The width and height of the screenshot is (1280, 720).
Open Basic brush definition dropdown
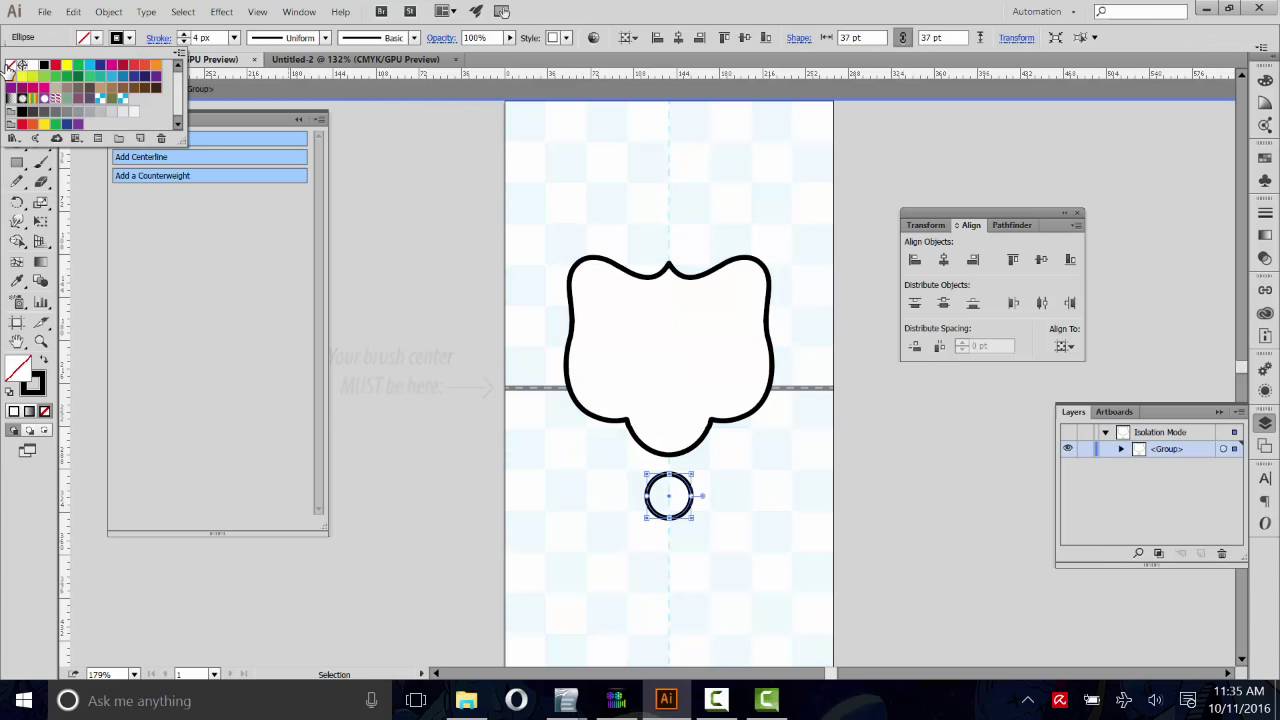click(414, 37)
